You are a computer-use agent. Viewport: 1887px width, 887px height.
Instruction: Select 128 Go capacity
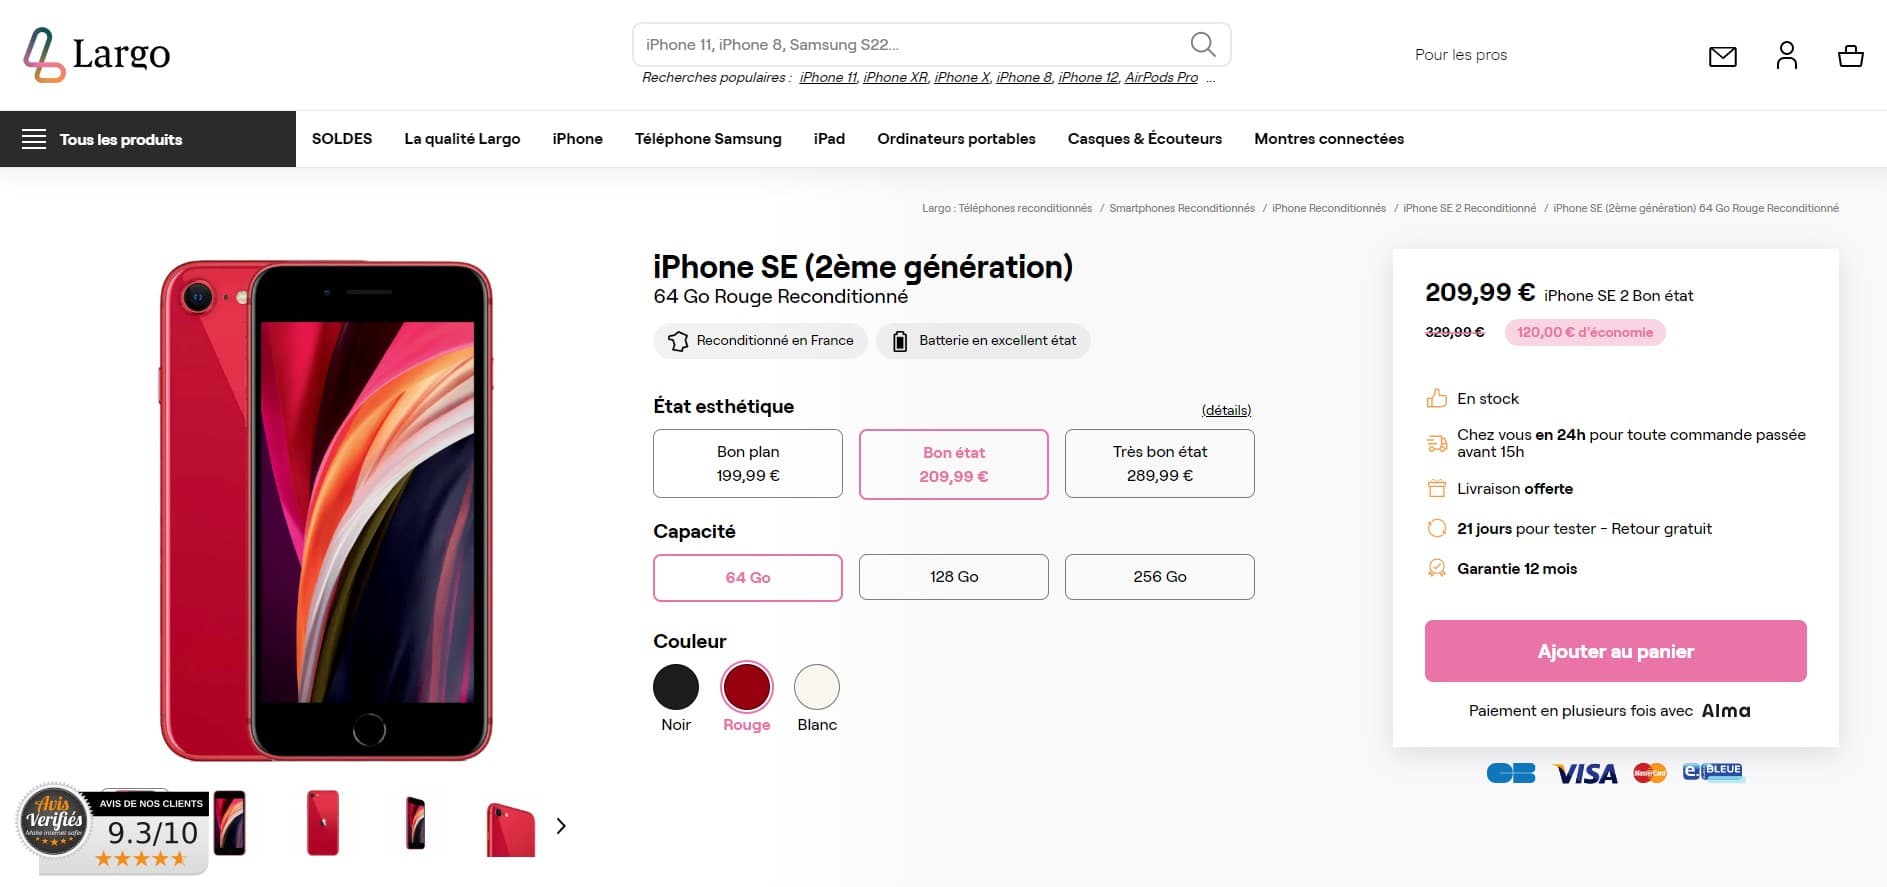953,577
